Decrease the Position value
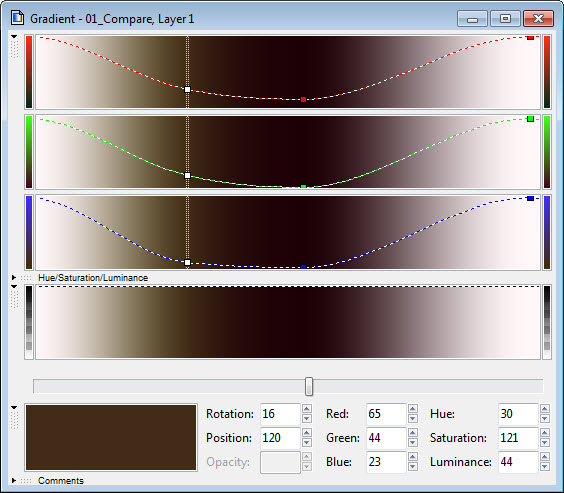This screenshot has width=564, height=493. pyautogui.click(x=306, y=443)
